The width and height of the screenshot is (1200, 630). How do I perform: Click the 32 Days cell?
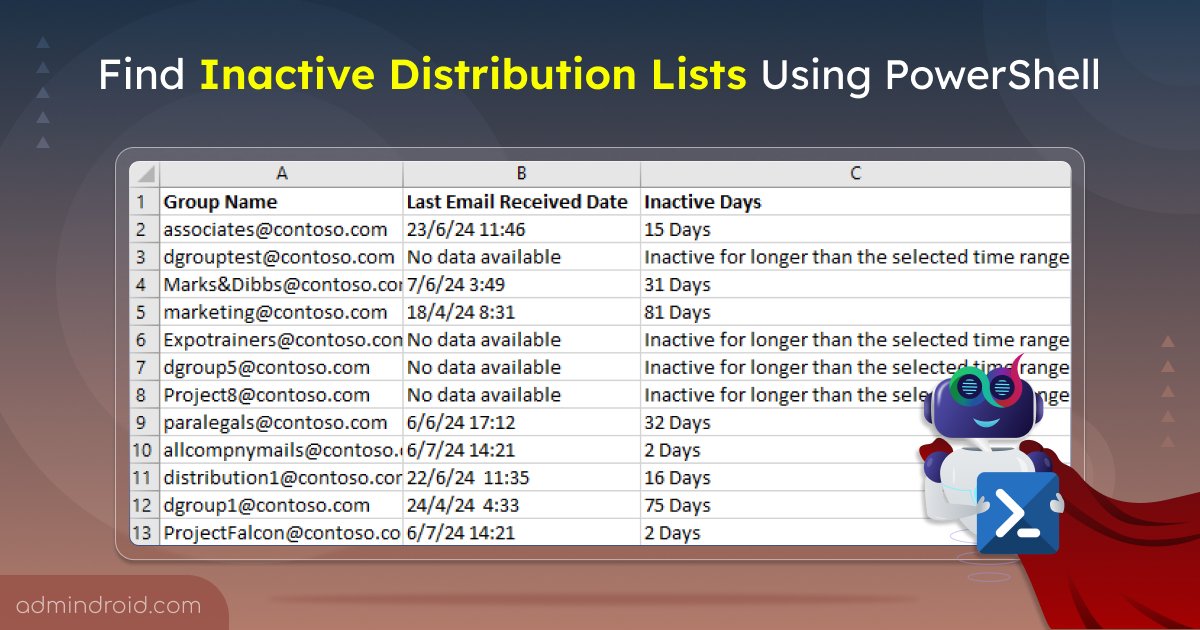(x=856, y=422)
